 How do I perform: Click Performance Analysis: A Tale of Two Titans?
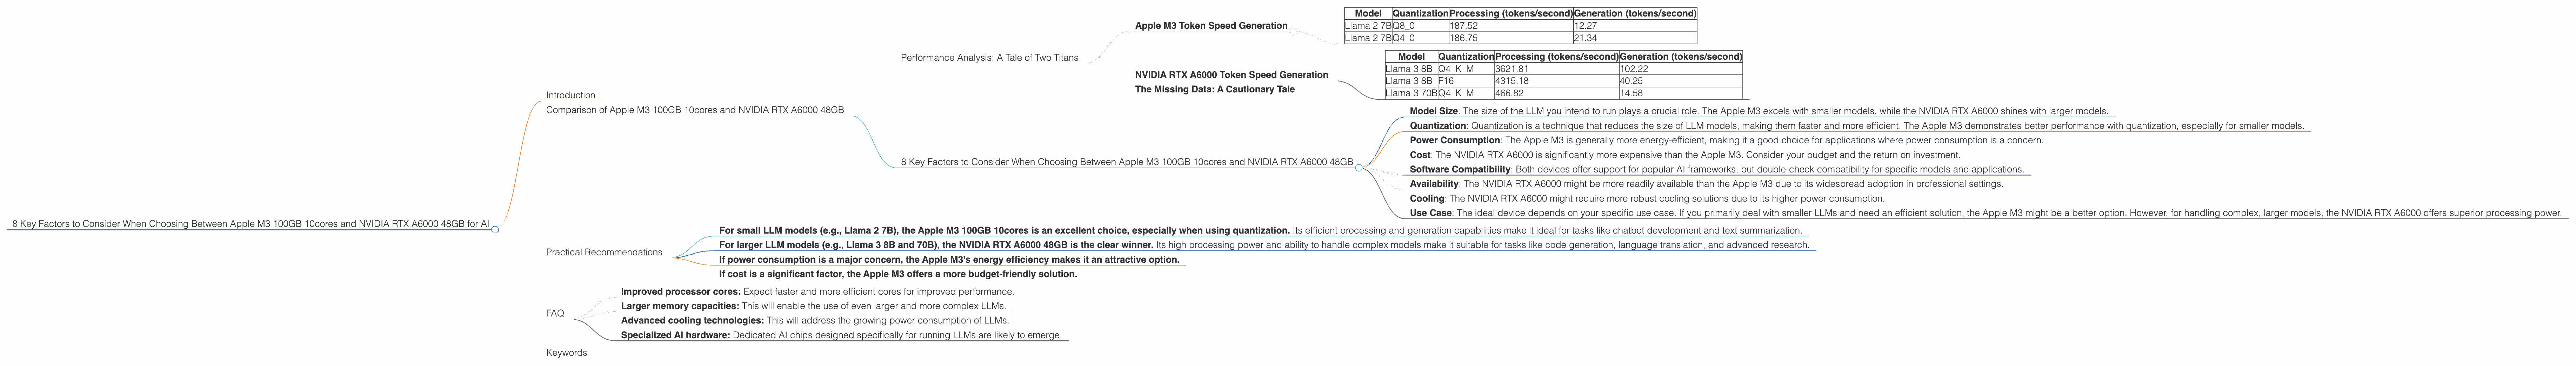coord(989,58)
